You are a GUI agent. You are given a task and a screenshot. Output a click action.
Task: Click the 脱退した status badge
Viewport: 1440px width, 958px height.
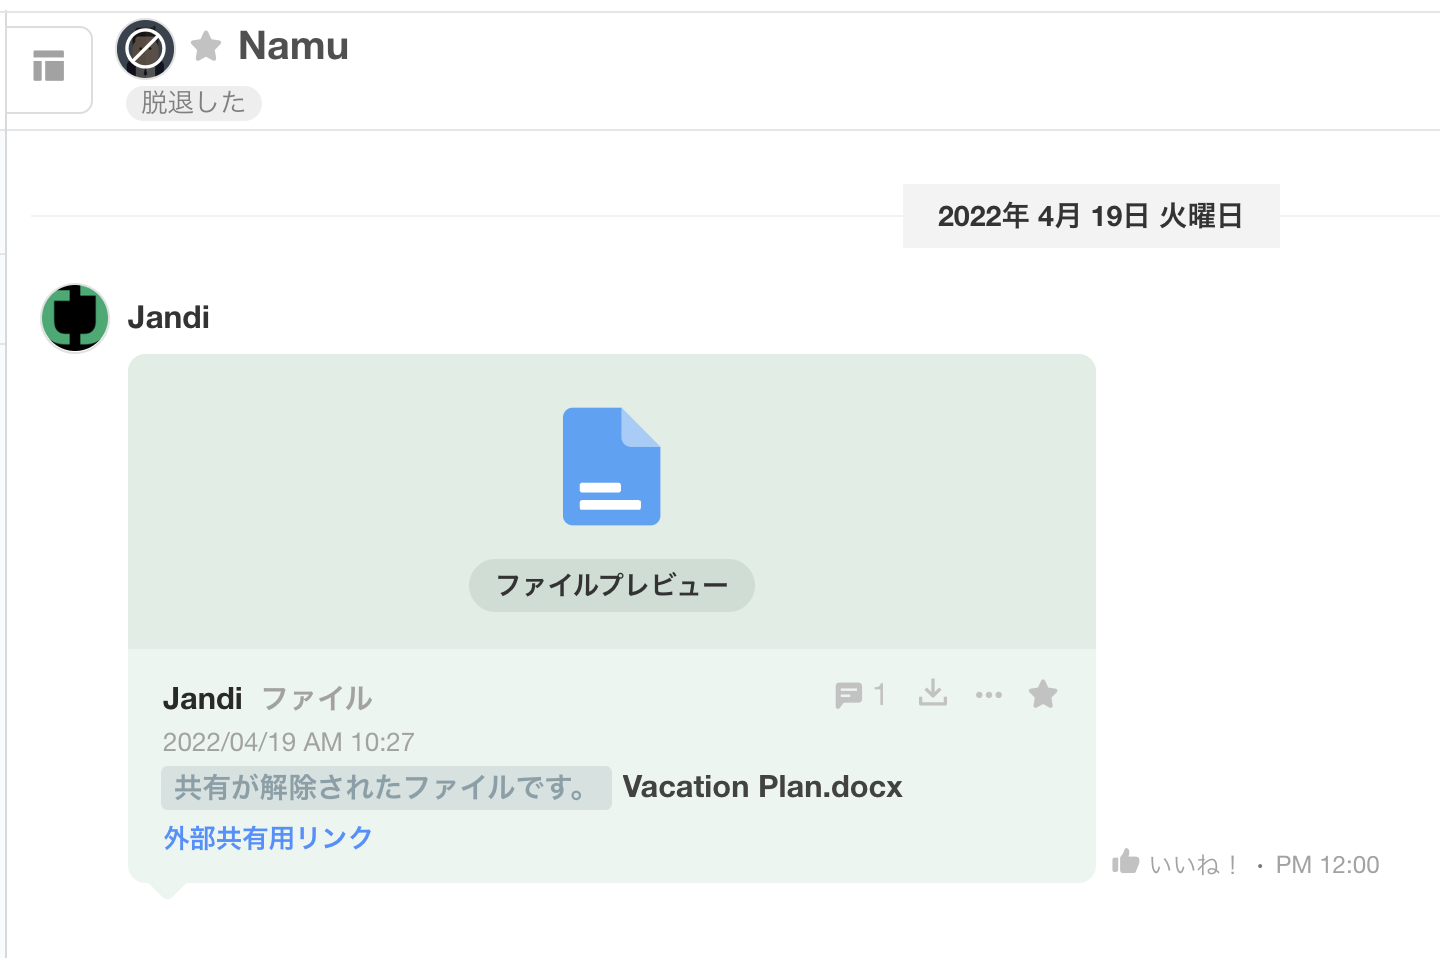point(194,103)
